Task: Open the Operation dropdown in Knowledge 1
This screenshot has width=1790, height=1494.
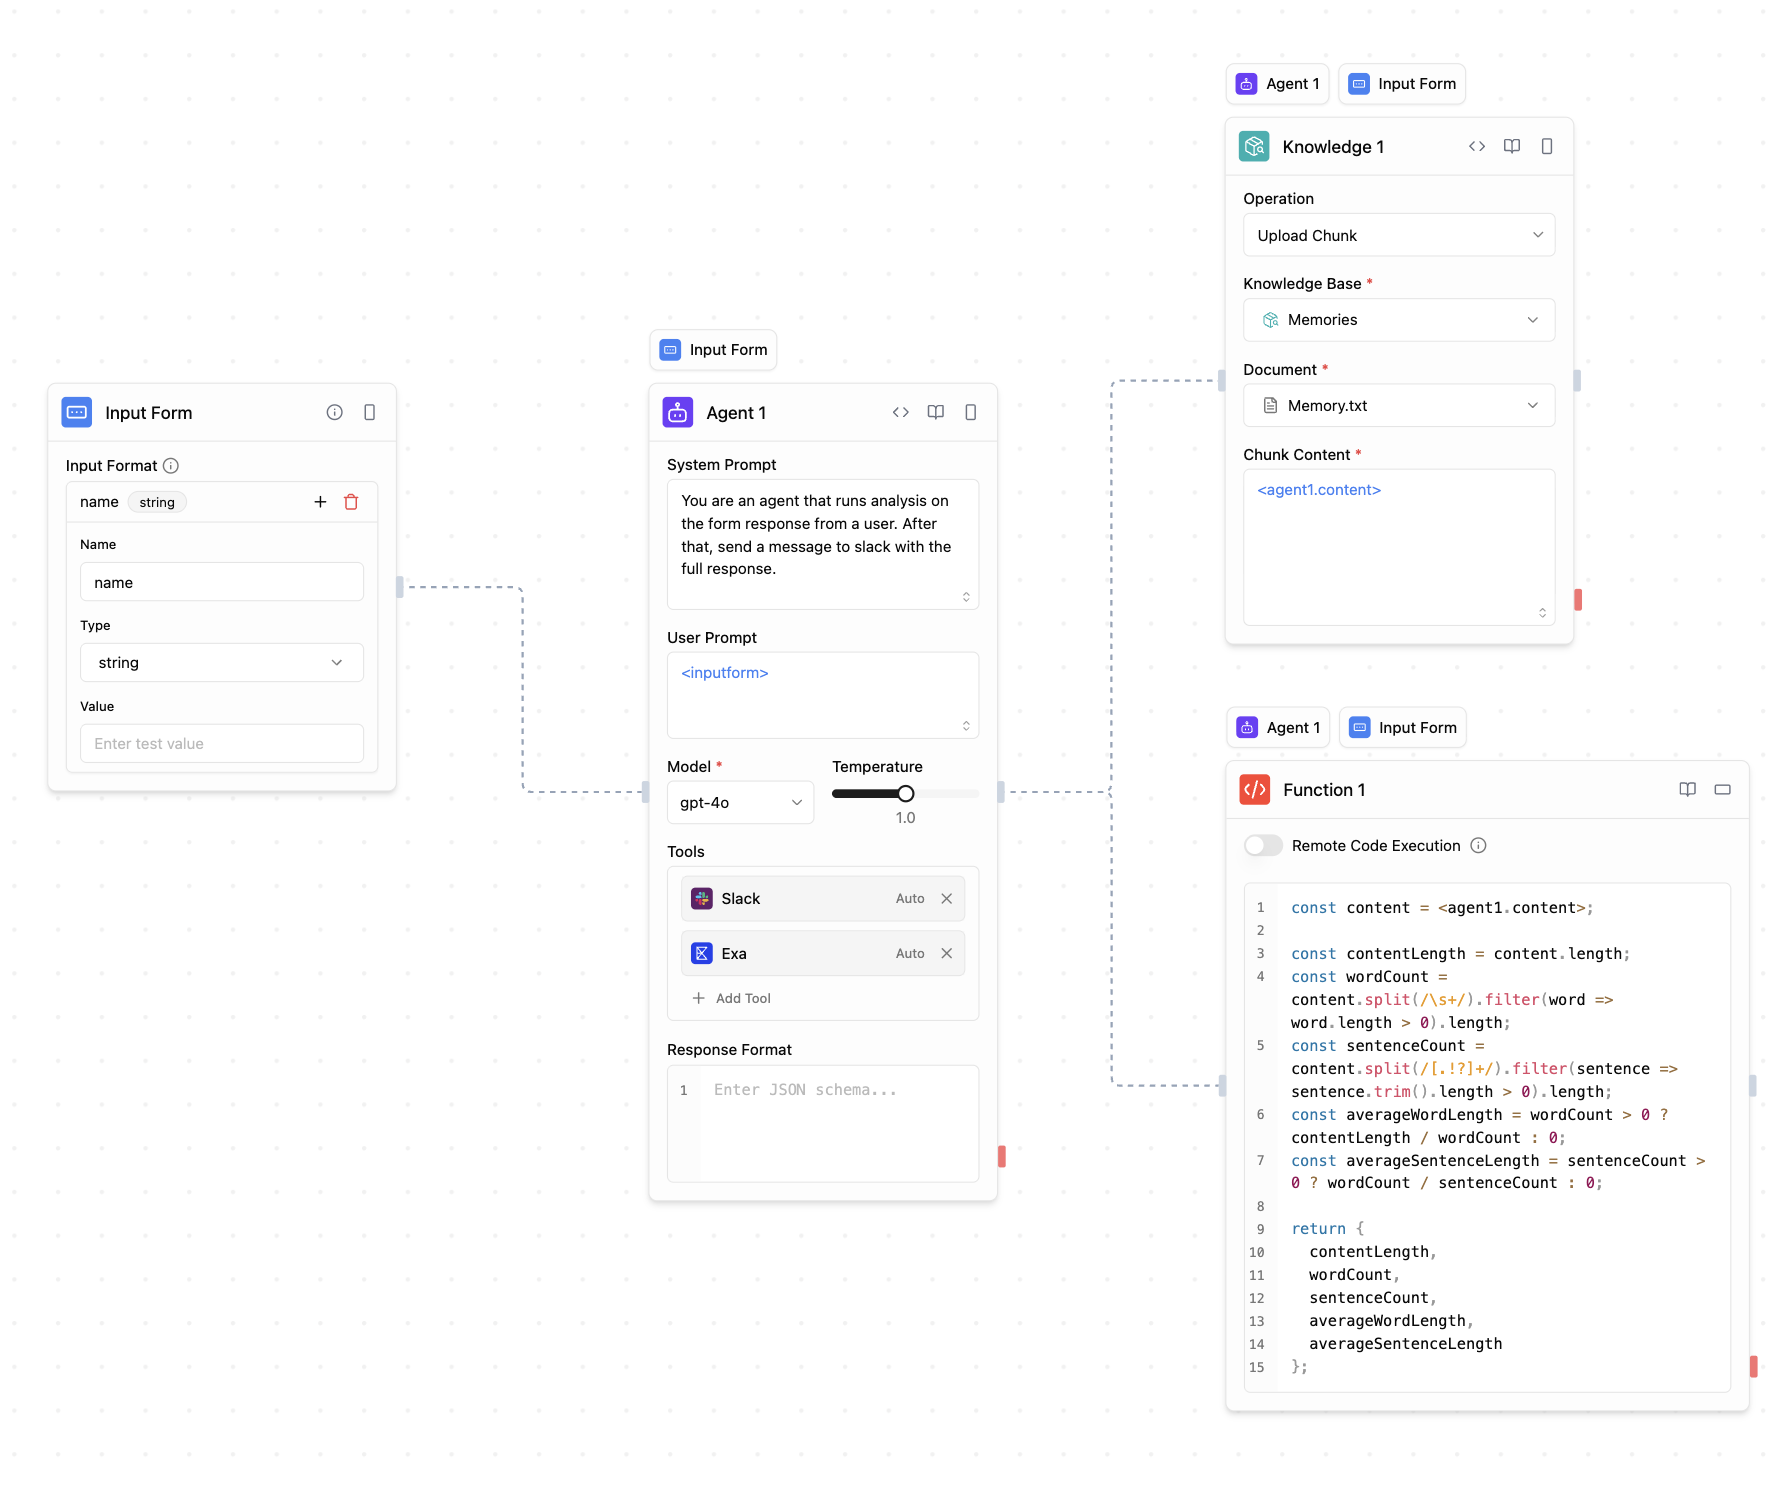Action: (x=1398, y=234)
